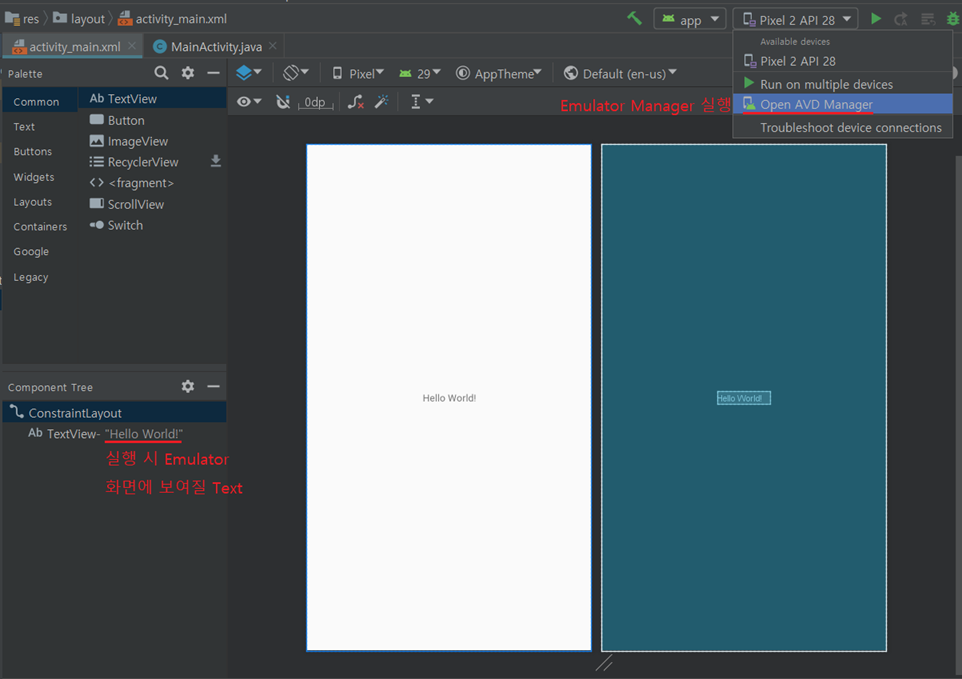Click Hello World! text in design view
Image resolution: width=962 pixels, height=679 pixels.
pos(449,398)
